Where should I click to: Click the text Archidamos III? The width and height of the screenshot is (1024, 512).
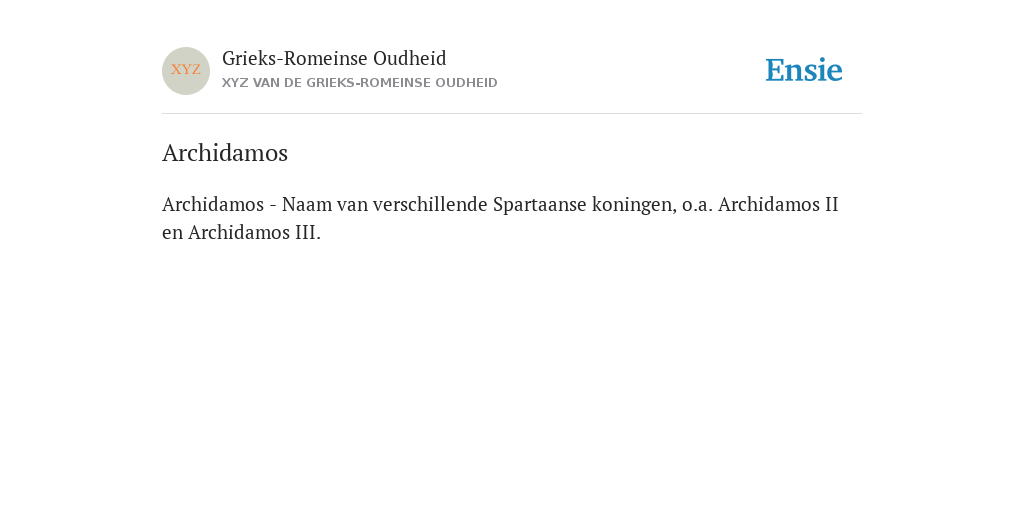[253, 232]
